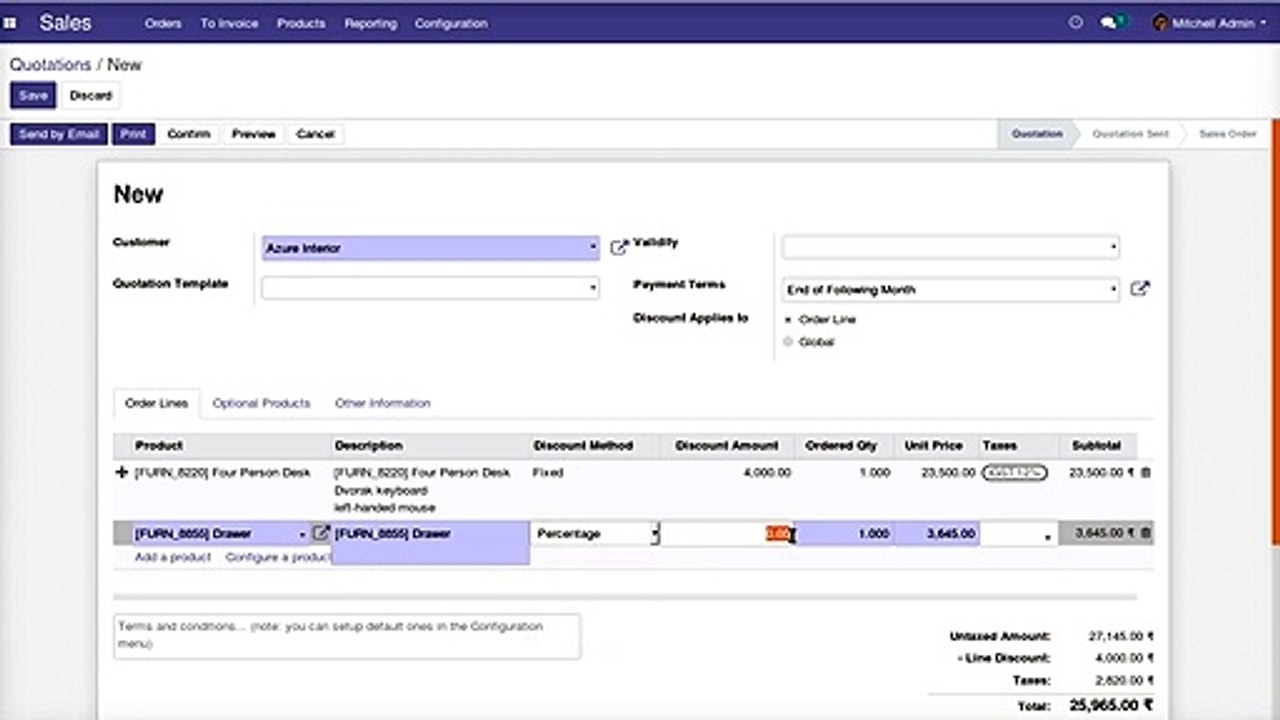Open the Configuration menu

point(451,23)
